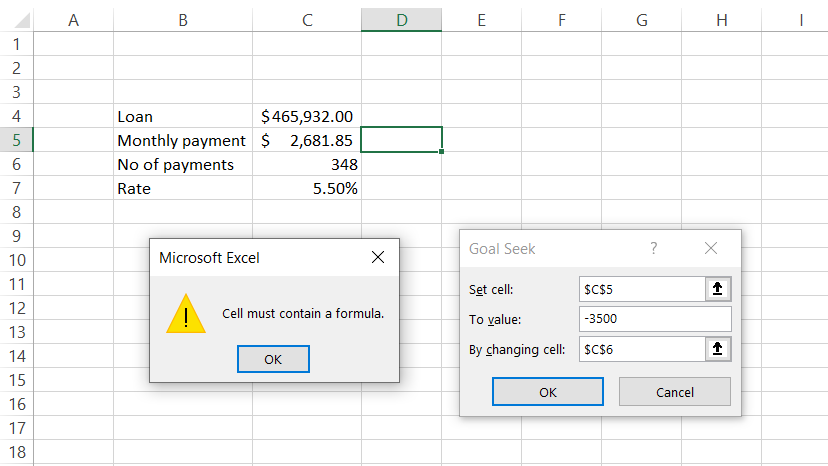
Task: Select row 5 header
Action: pos(15,141)
